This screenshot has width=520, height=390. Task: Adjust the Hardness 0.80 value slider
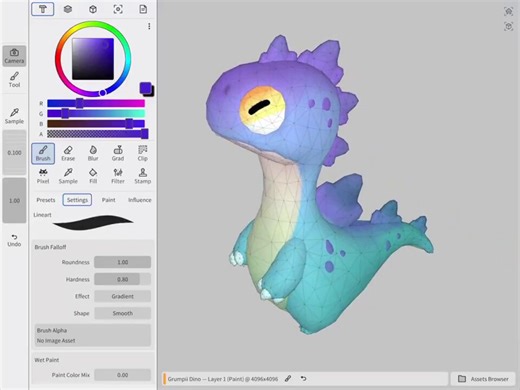click(x=122, y=279)
